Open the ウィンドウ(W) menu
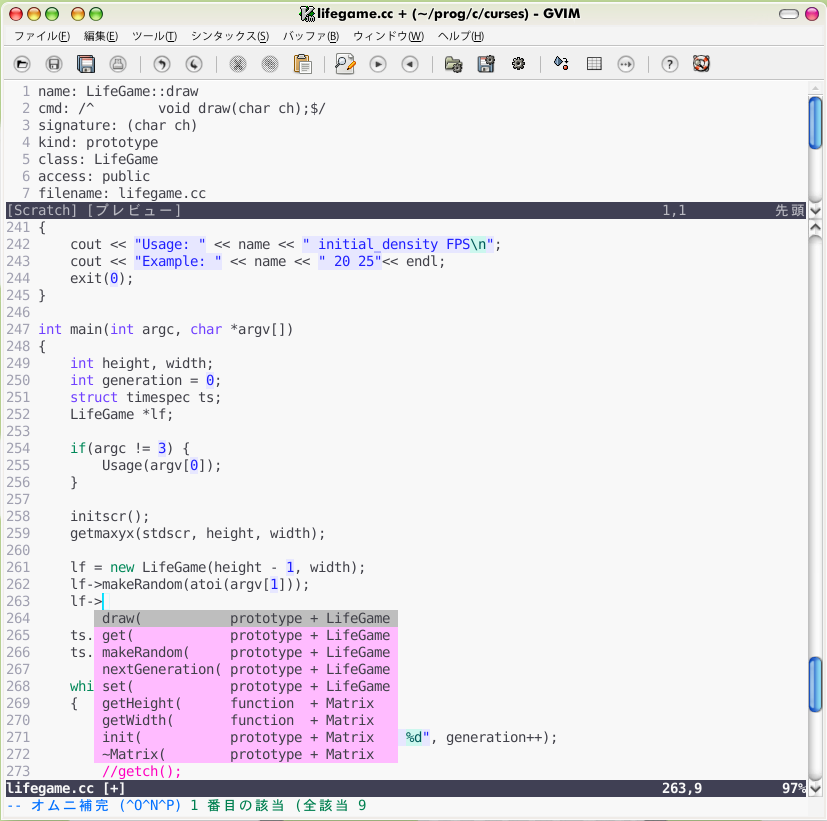Viewport: 827px width, 821px height. (x=388, y=36)
